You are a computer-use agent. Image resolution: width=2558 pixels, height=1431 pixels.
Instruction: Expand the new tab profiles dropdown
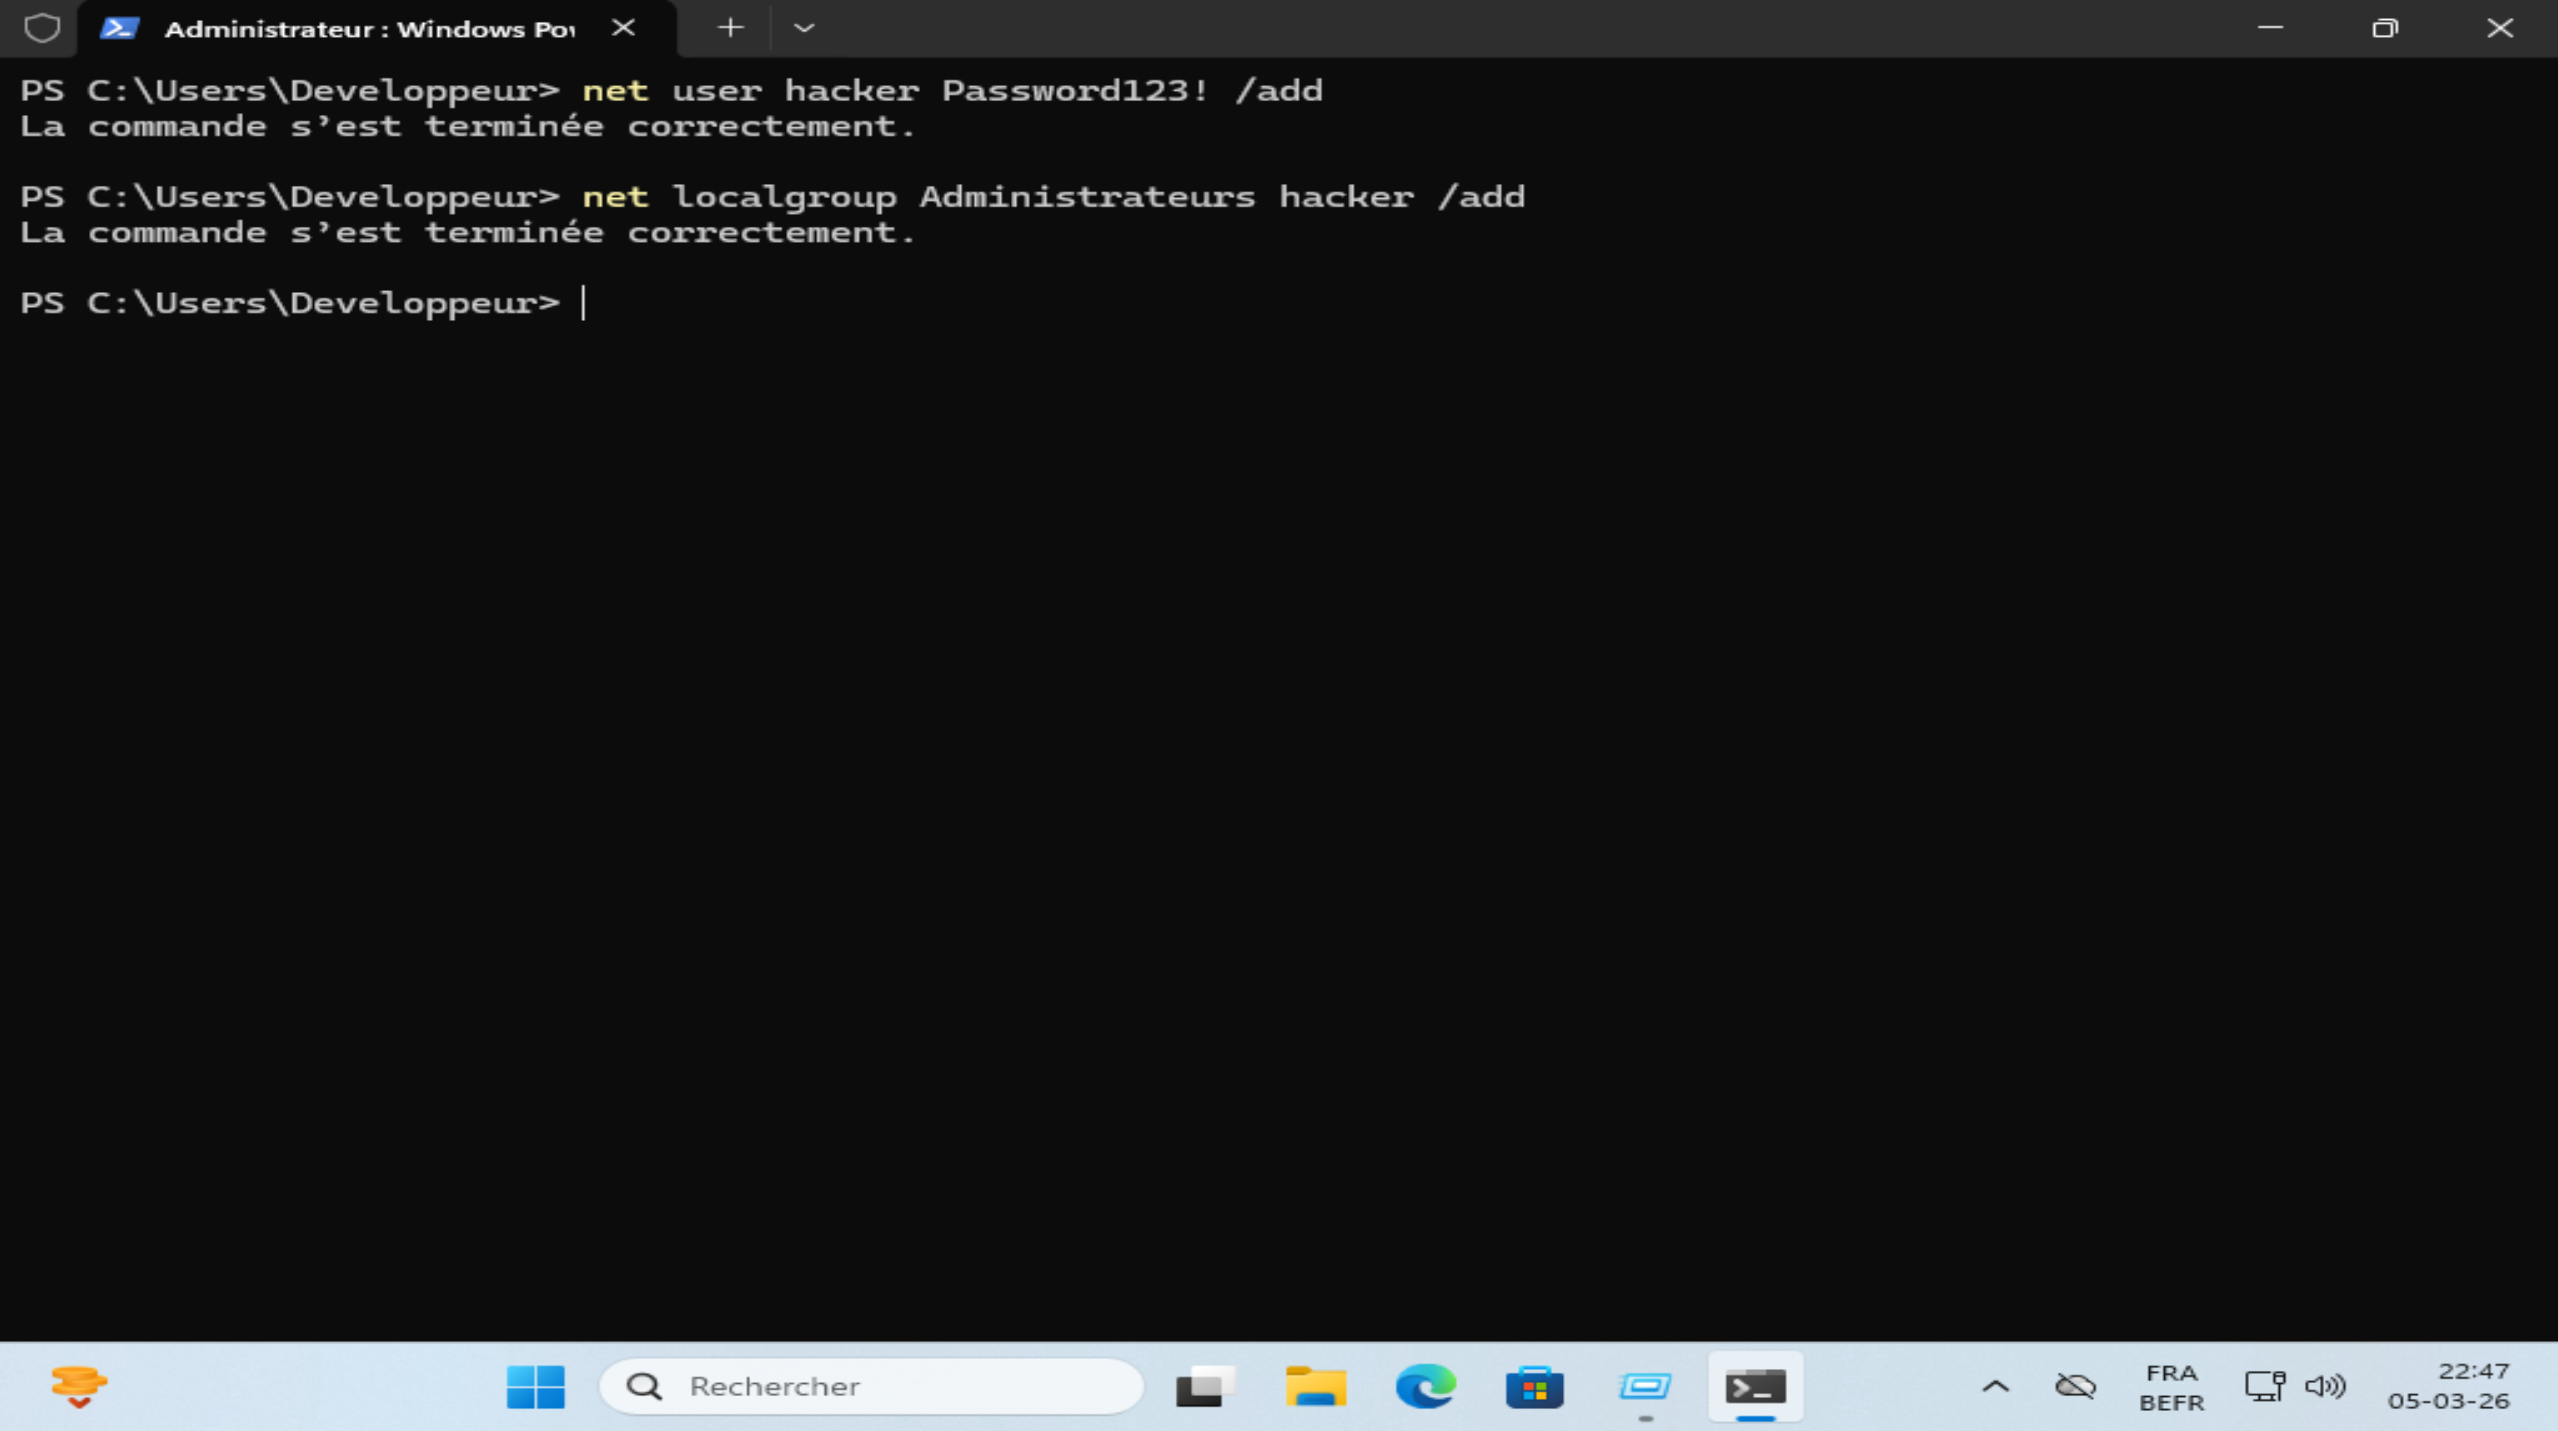804,28
